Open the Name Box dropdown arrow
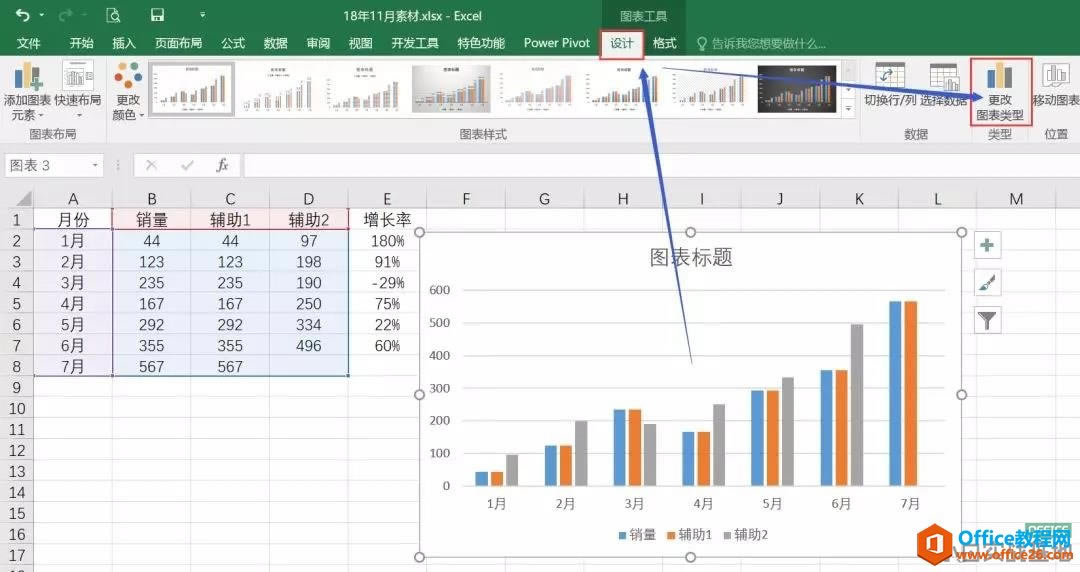The height and width of the screenshot is (572, 1080). click(x=95, y=165)
